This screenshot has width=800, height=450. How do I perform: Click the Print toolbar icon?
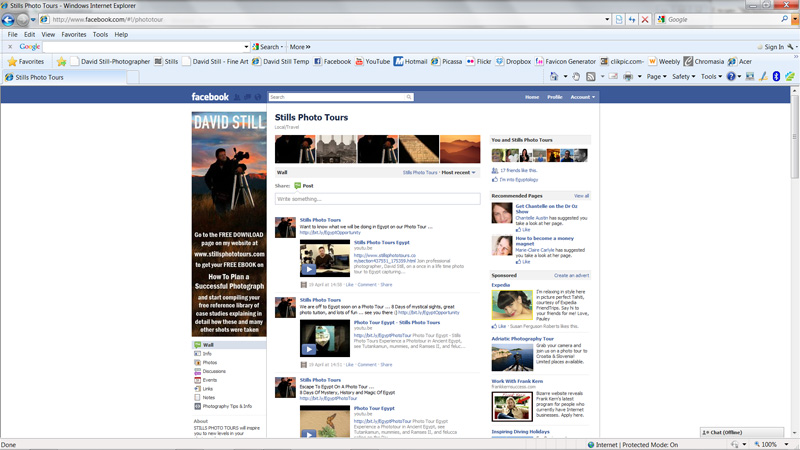tap(628, 77)
